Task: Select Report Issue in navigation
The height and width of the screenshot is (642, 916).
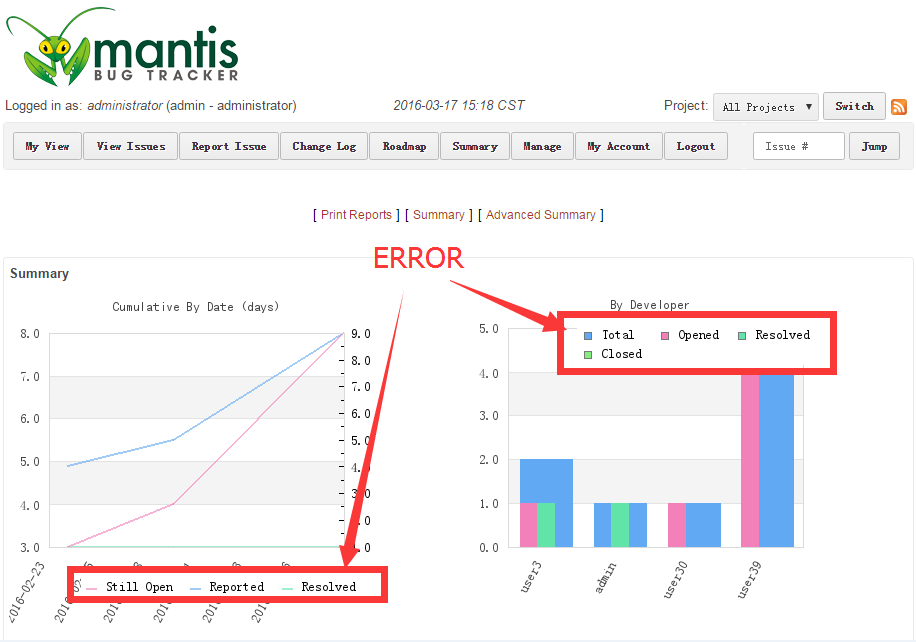Action: (x=229, y=146)
